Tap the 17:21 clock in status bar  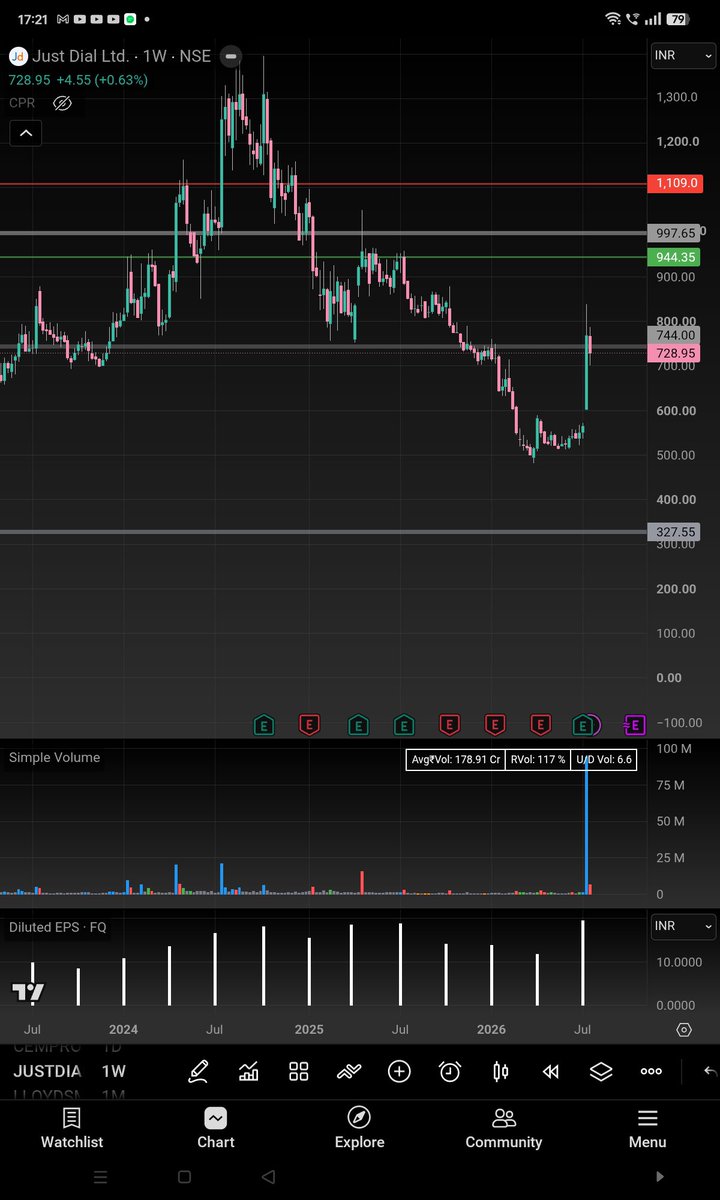(x=31, y=19)
